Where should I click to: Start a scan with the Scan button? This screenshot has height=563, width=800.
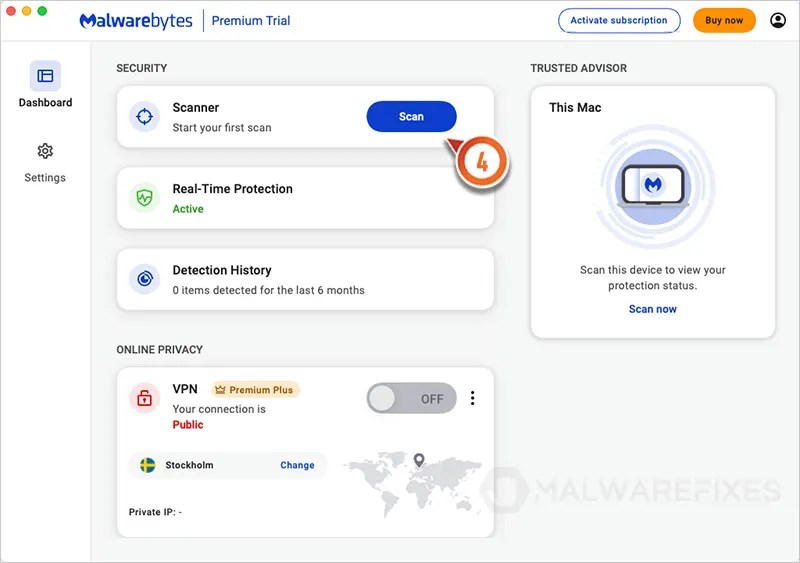click(x=411, y=116)
